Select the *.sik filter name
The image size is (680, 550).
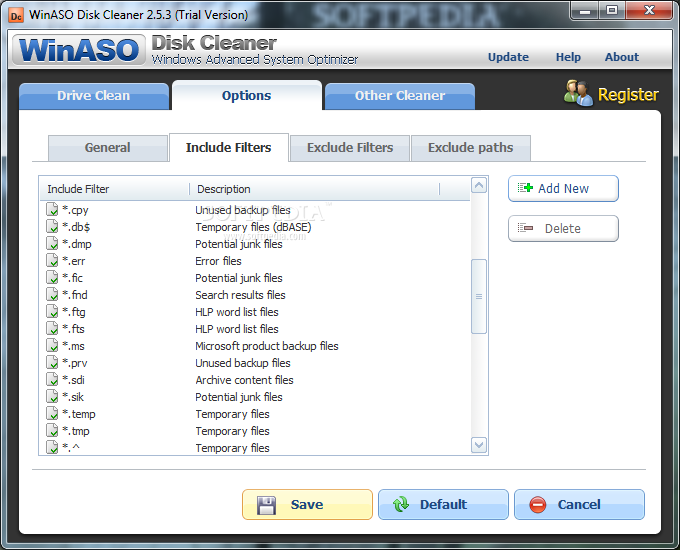(73, 397)
